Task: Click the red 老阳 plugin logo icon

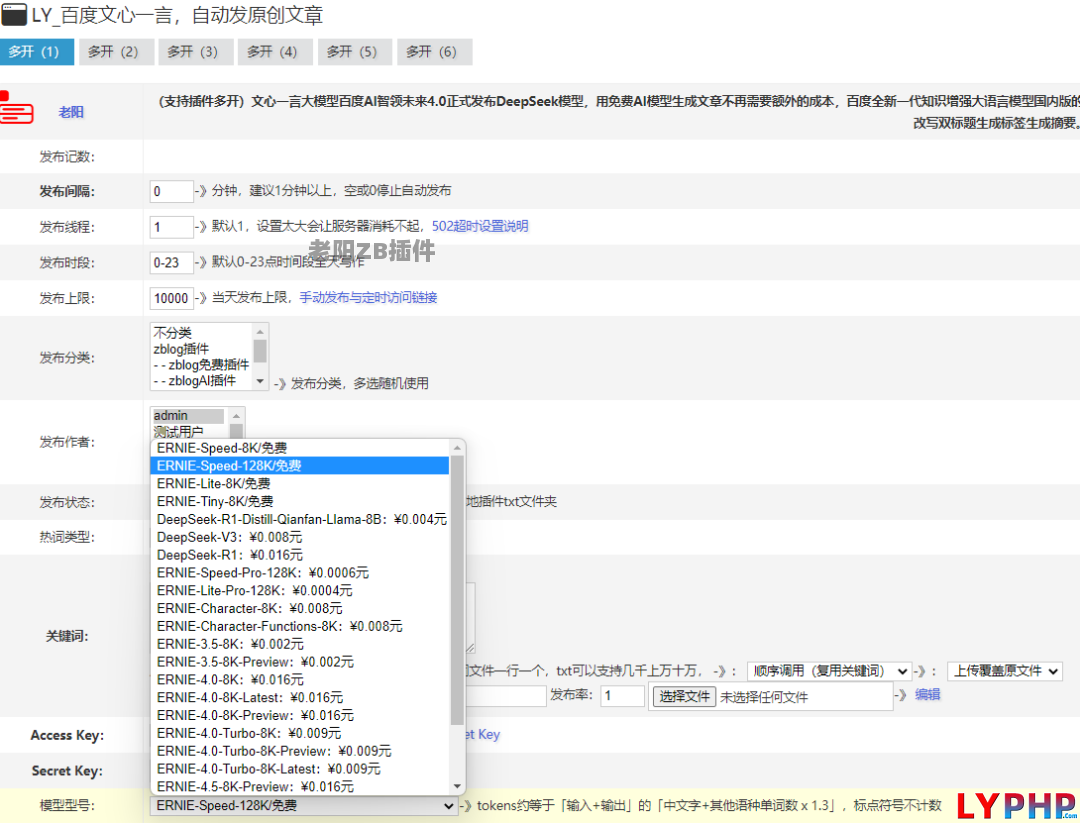Action: point(17,108)
